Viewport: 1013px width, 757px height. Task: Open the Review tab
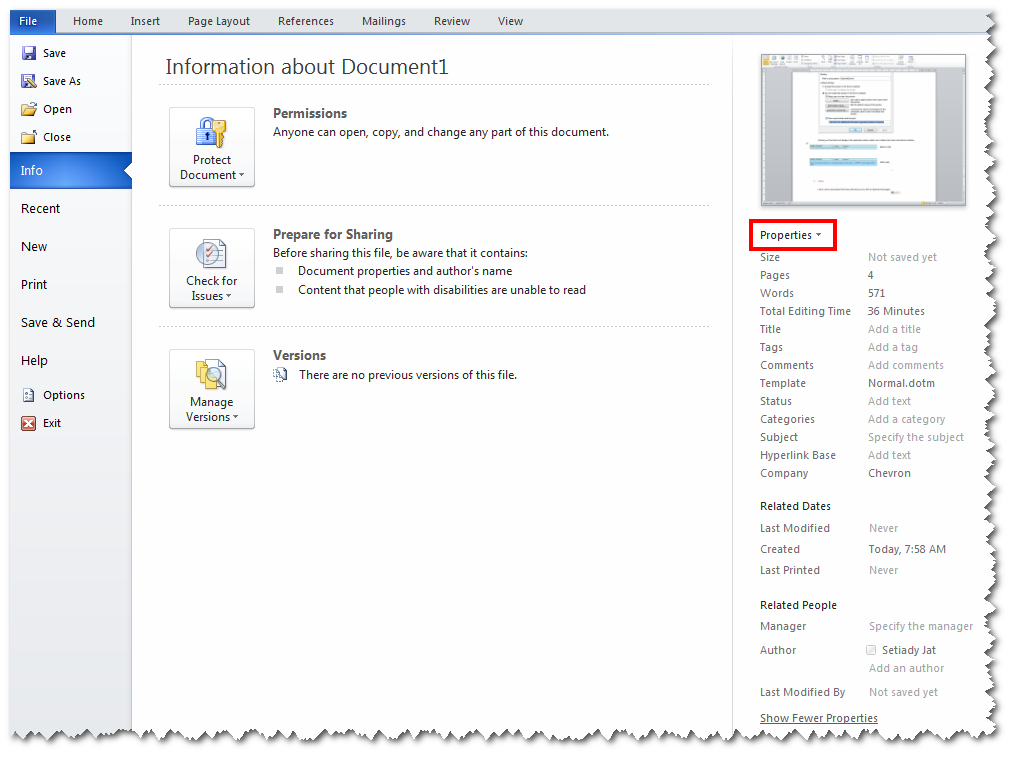pos(451,20)
